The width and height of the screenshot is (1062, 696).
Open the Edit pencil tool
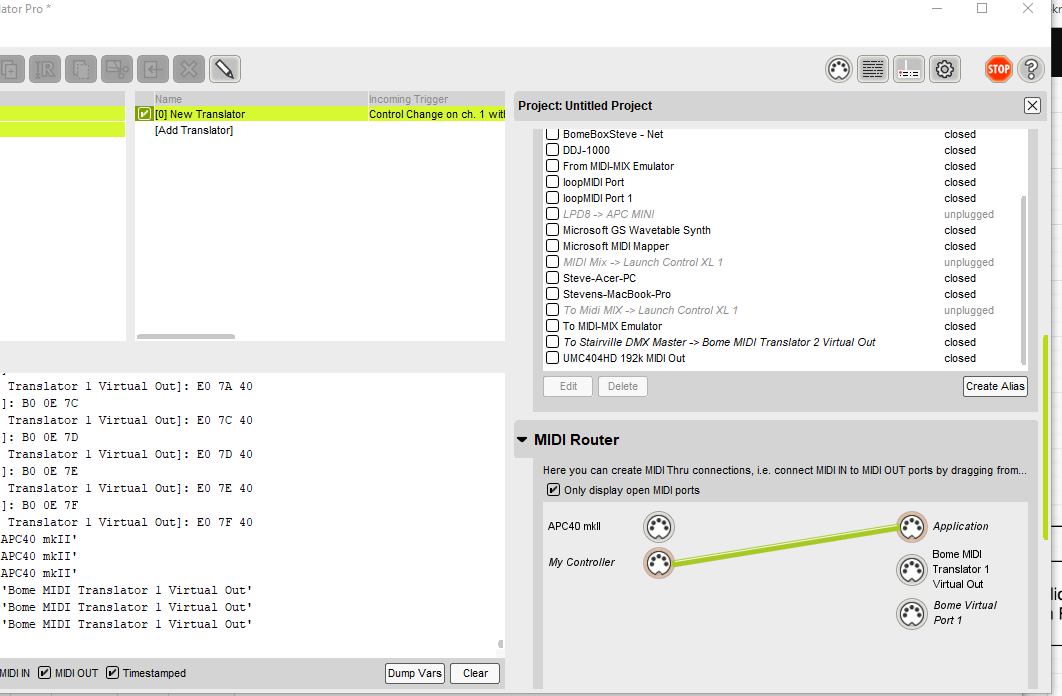pyautogui.click(x=225, y=69)
